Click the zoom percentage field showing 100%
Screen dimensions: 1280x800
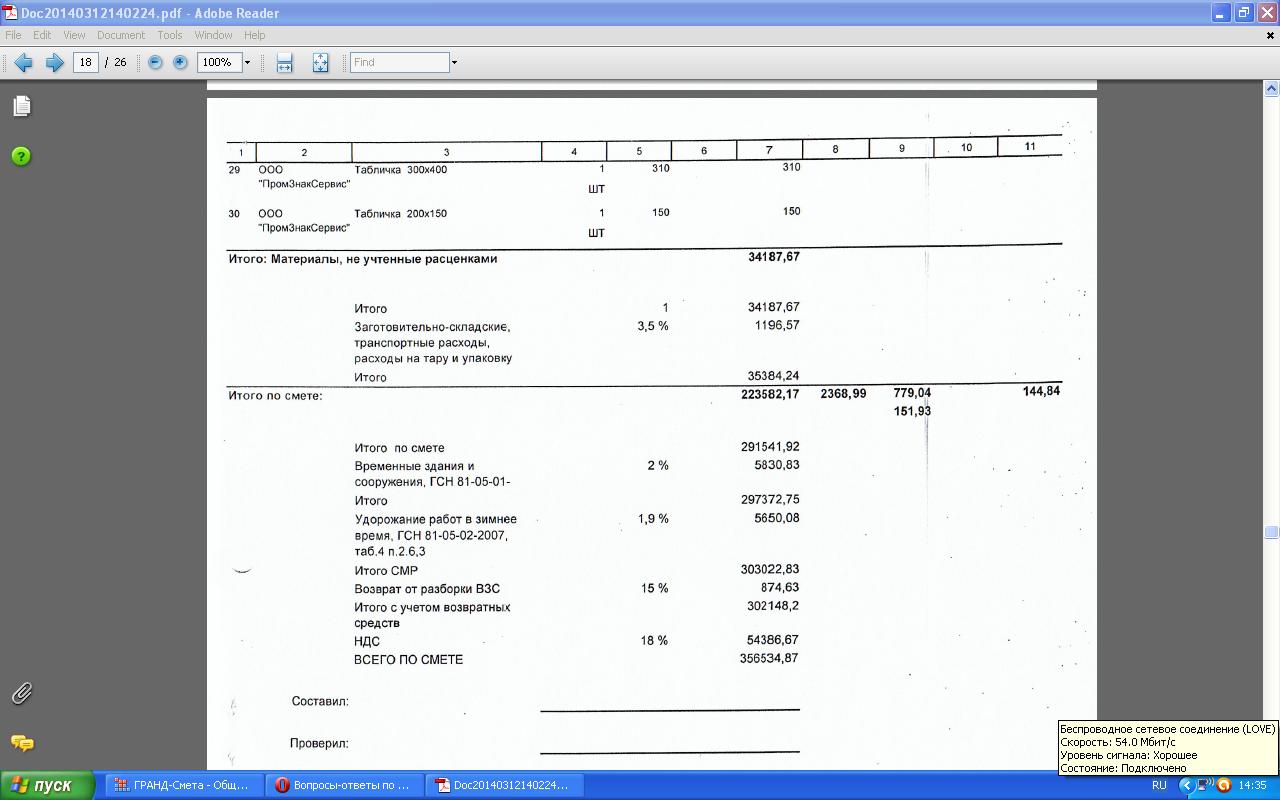[220, 62]
